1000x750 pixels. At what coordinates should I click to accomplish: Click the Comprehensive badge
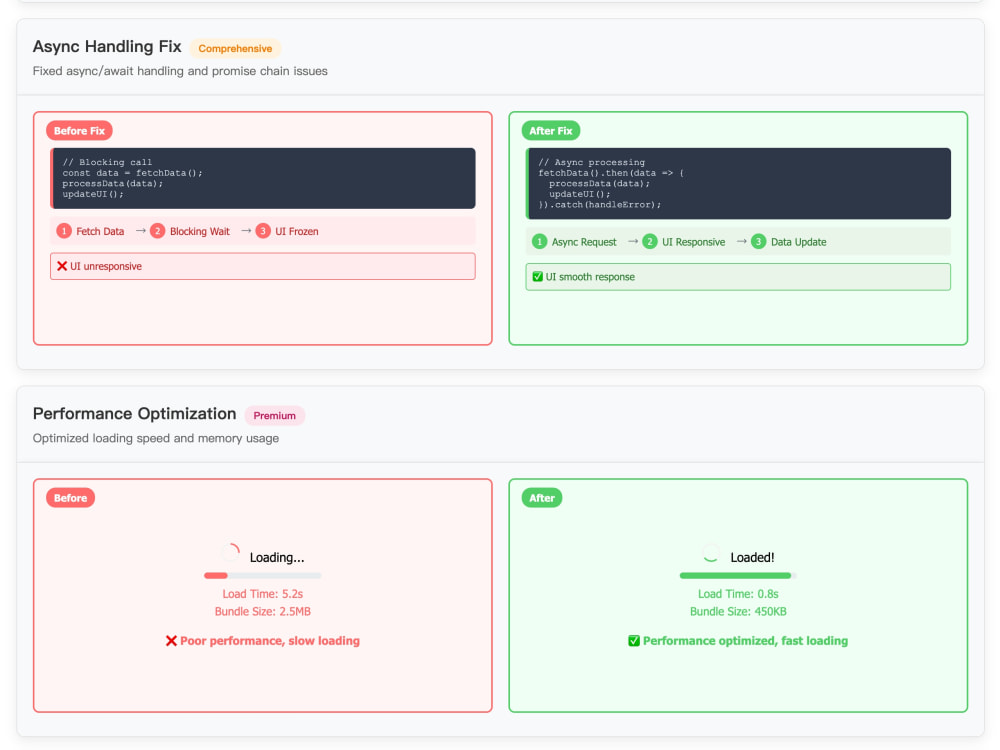(x=235, y=48)
